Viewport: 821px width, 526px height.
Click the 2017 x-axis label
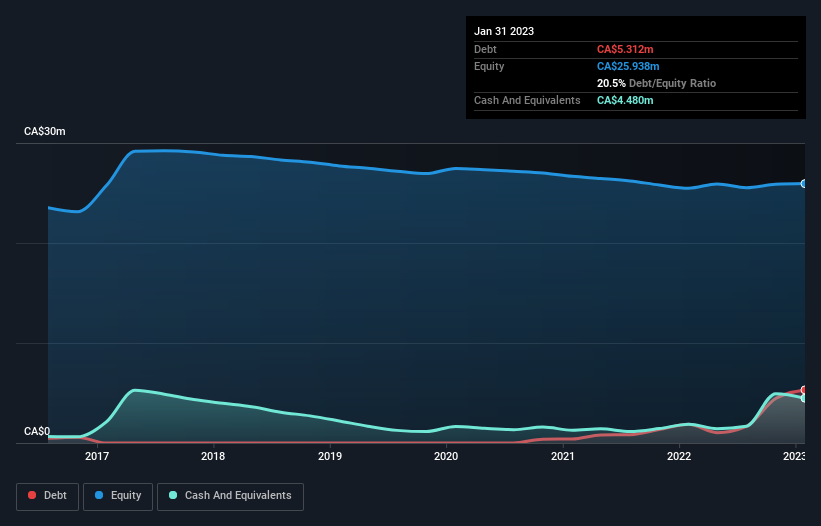tap(97, 456)
